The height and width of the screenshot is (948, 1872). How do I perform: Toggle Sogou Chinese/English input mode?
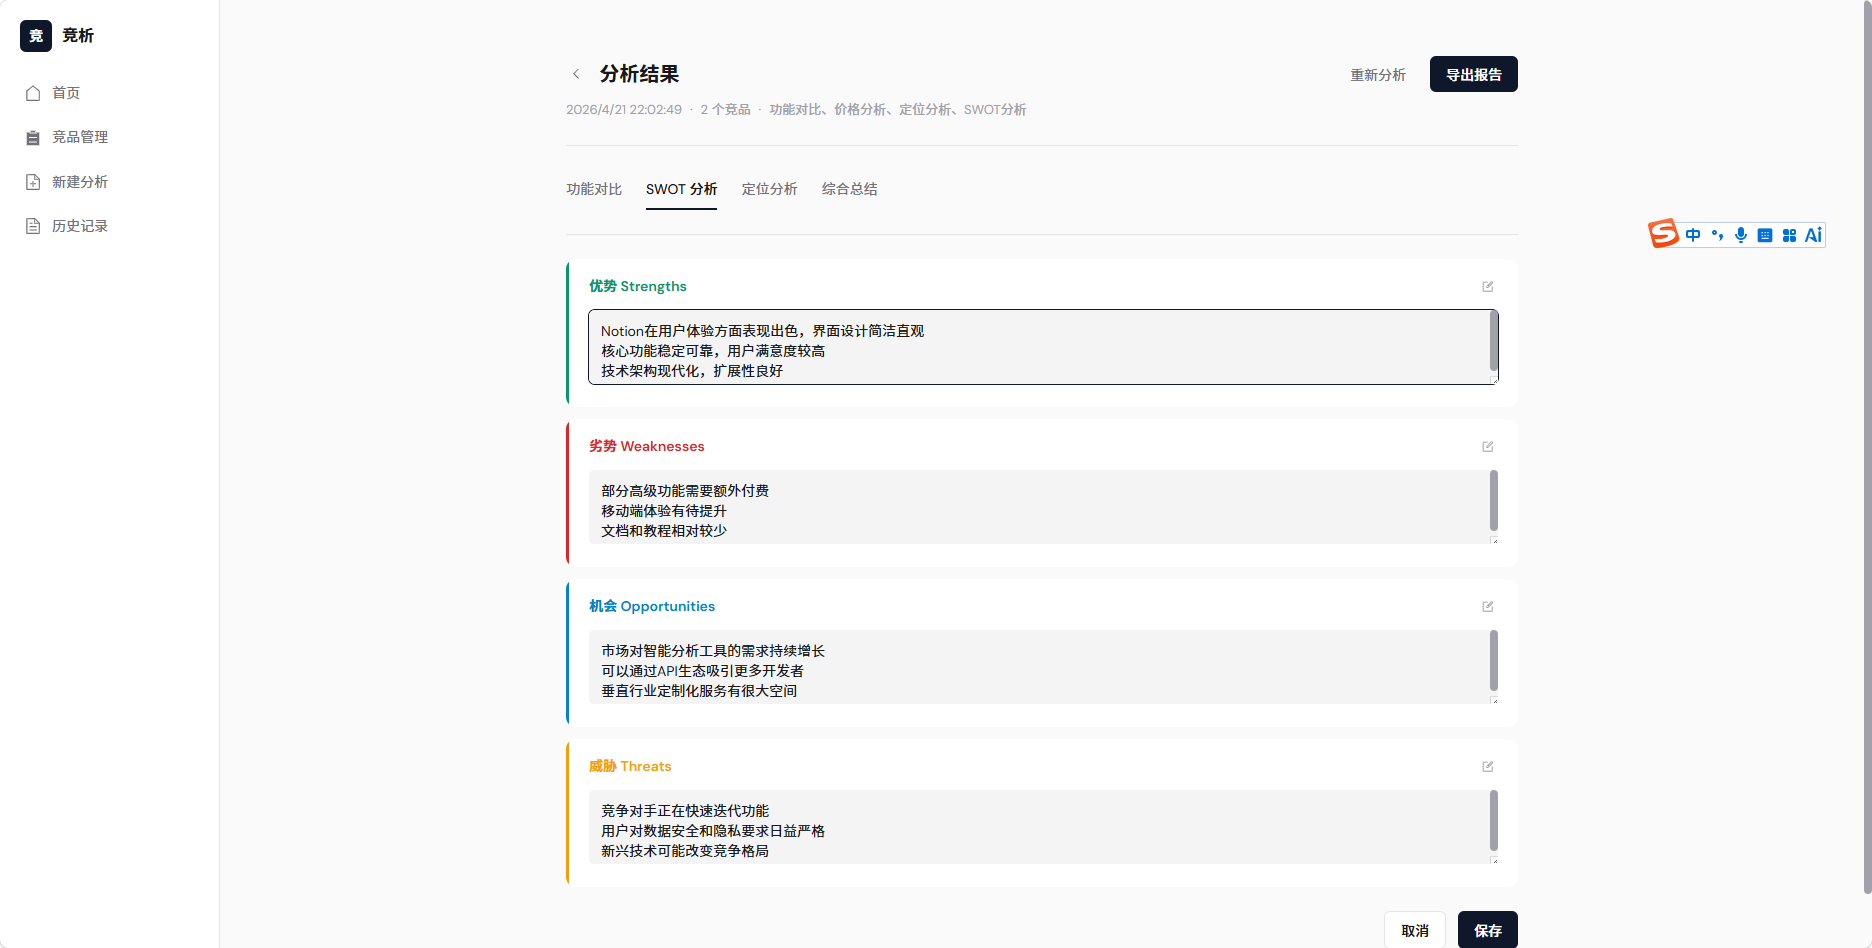click(x=1693, y=235)
